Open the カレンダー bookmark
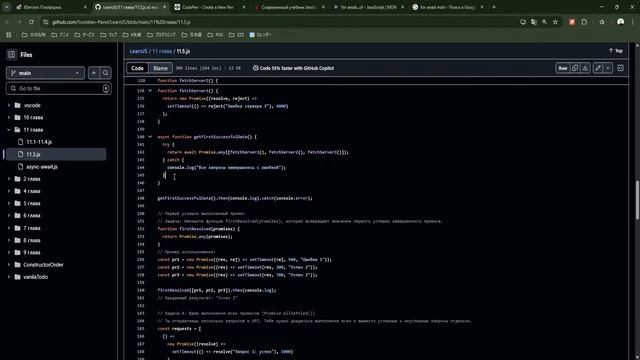Viewport: 640px width, 360px height. pos(260,35)
